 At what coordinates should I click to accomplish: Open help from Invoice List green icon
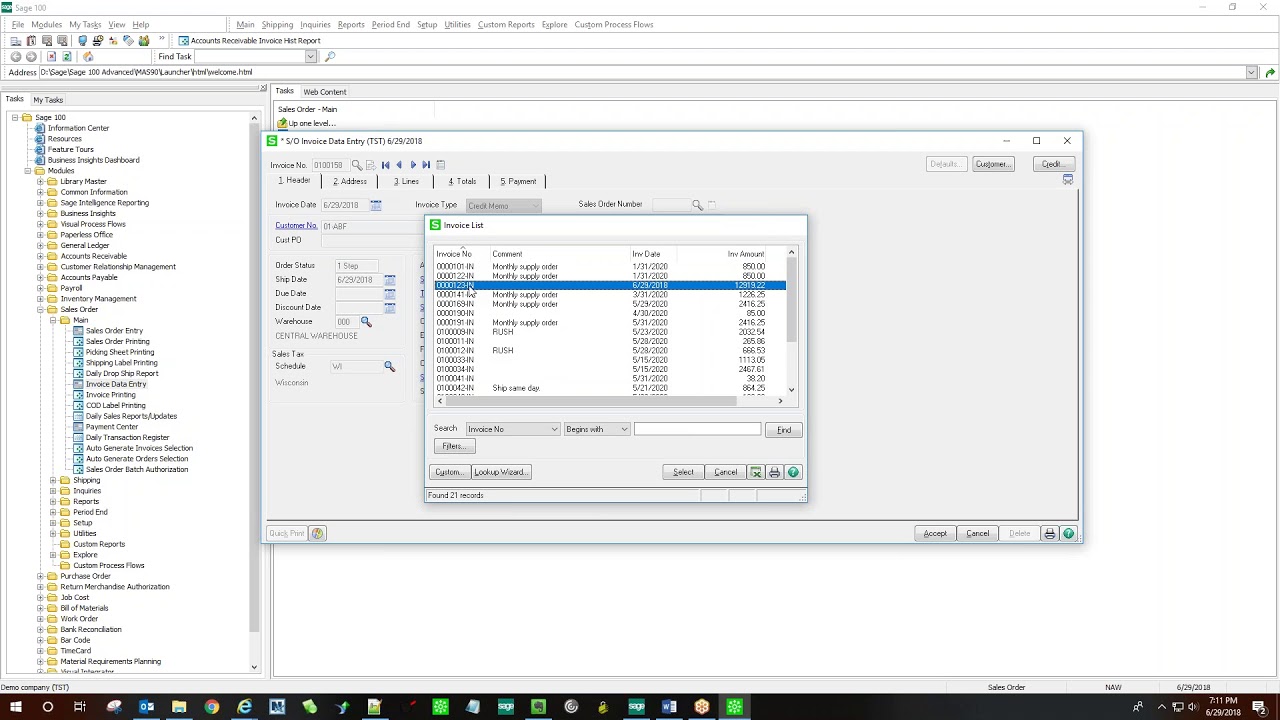tap(793, 472)
